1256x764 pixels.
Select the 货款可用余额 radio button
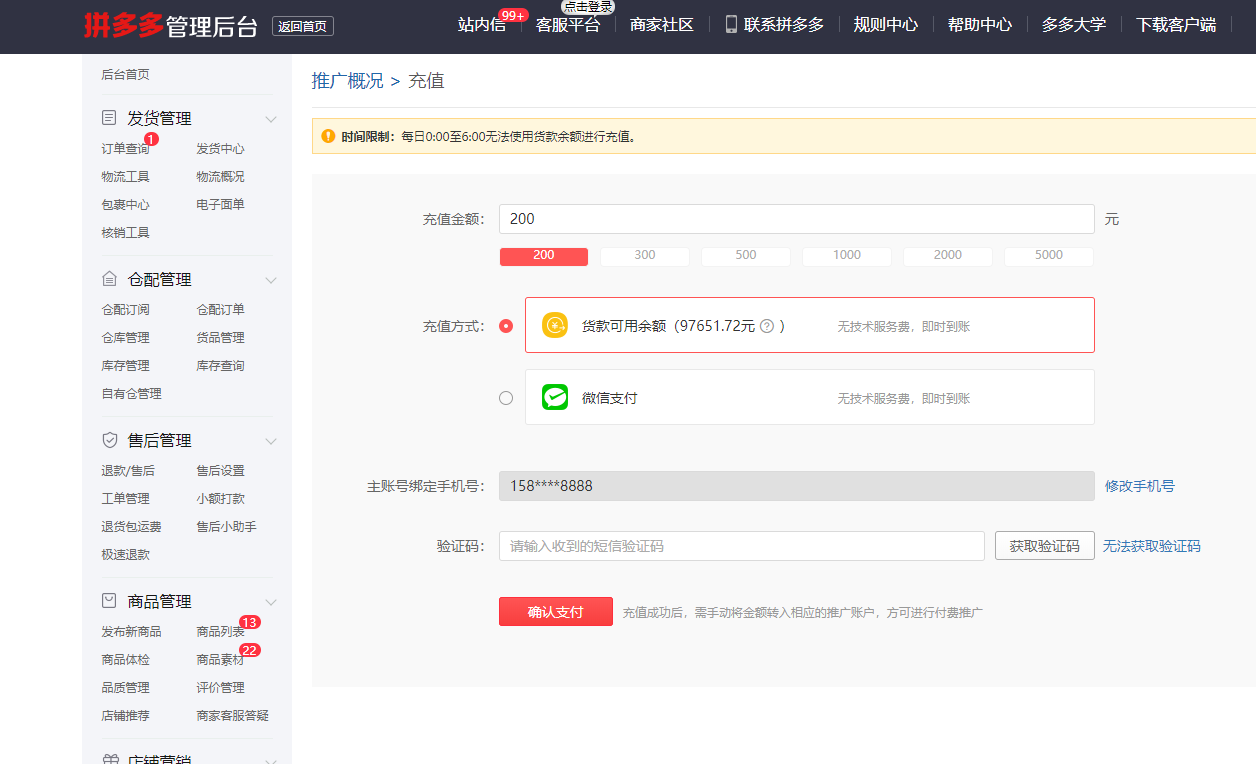(506, 326)
